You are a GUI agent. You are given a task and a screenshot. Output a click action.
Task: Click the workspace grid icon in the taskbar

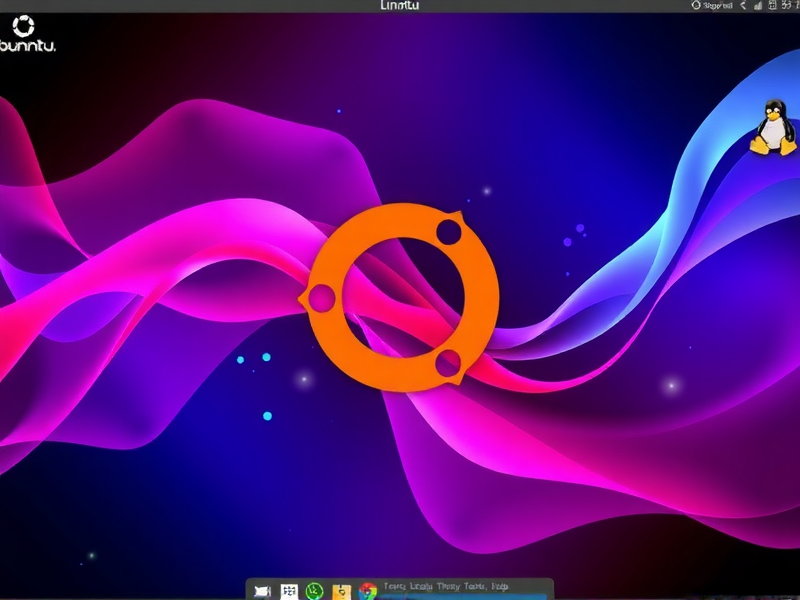288,589
